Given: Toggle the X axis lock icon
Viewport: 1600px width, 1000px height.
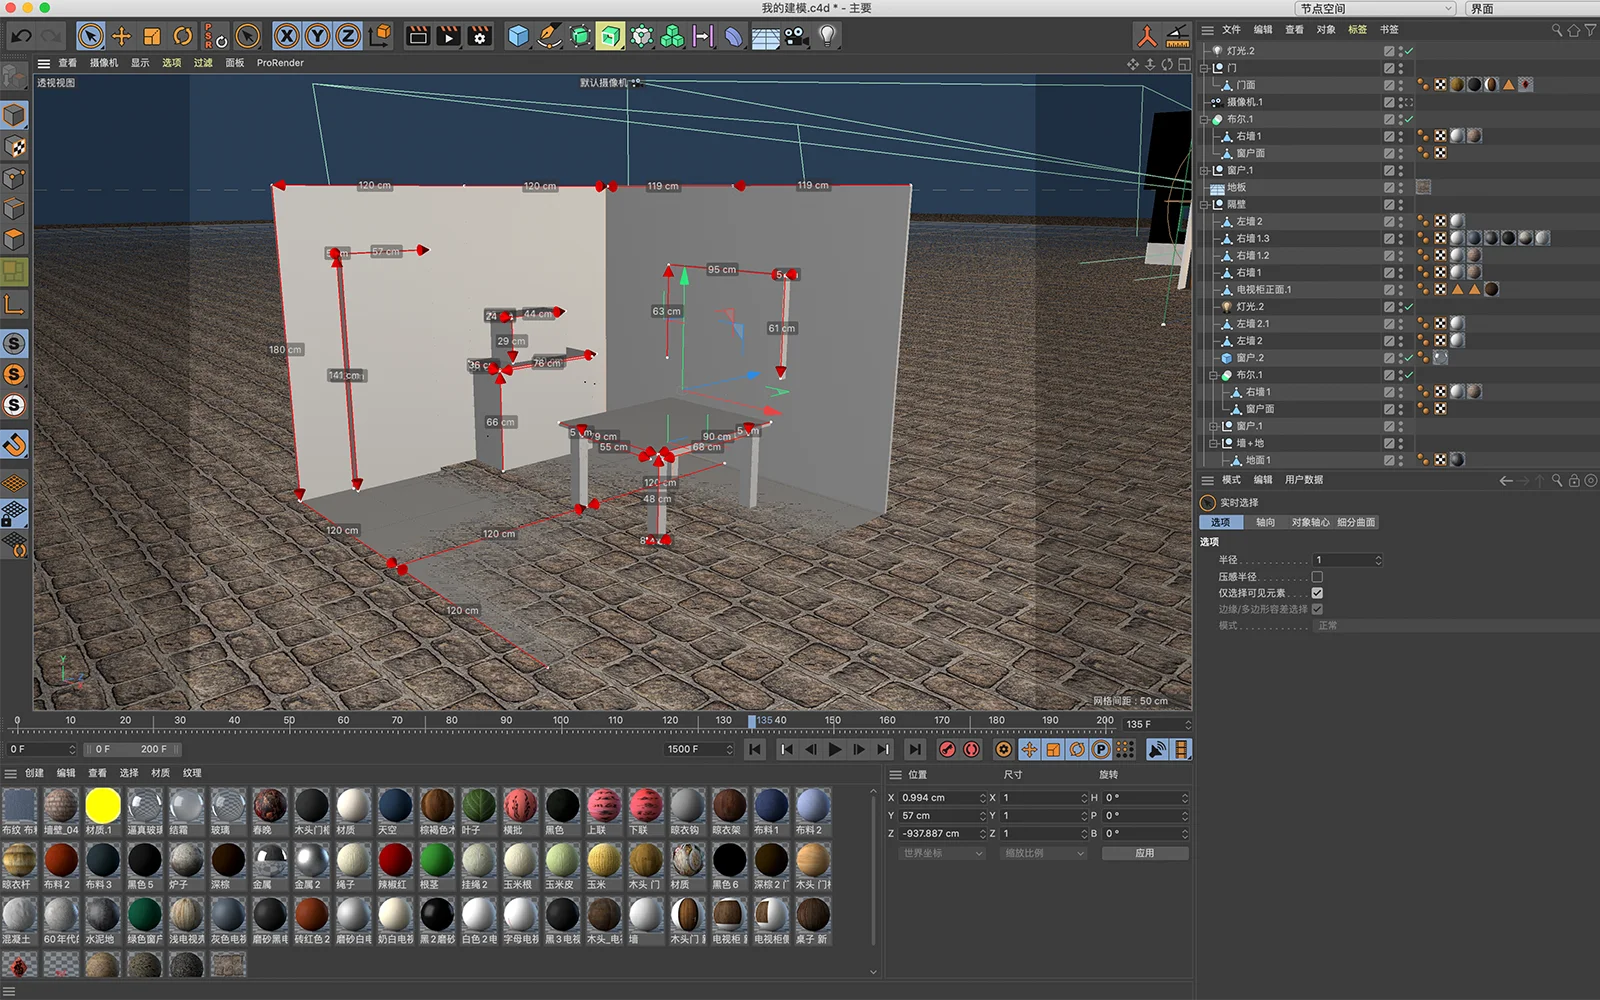Looking at the screenshot, I should (x=286, y=37).
